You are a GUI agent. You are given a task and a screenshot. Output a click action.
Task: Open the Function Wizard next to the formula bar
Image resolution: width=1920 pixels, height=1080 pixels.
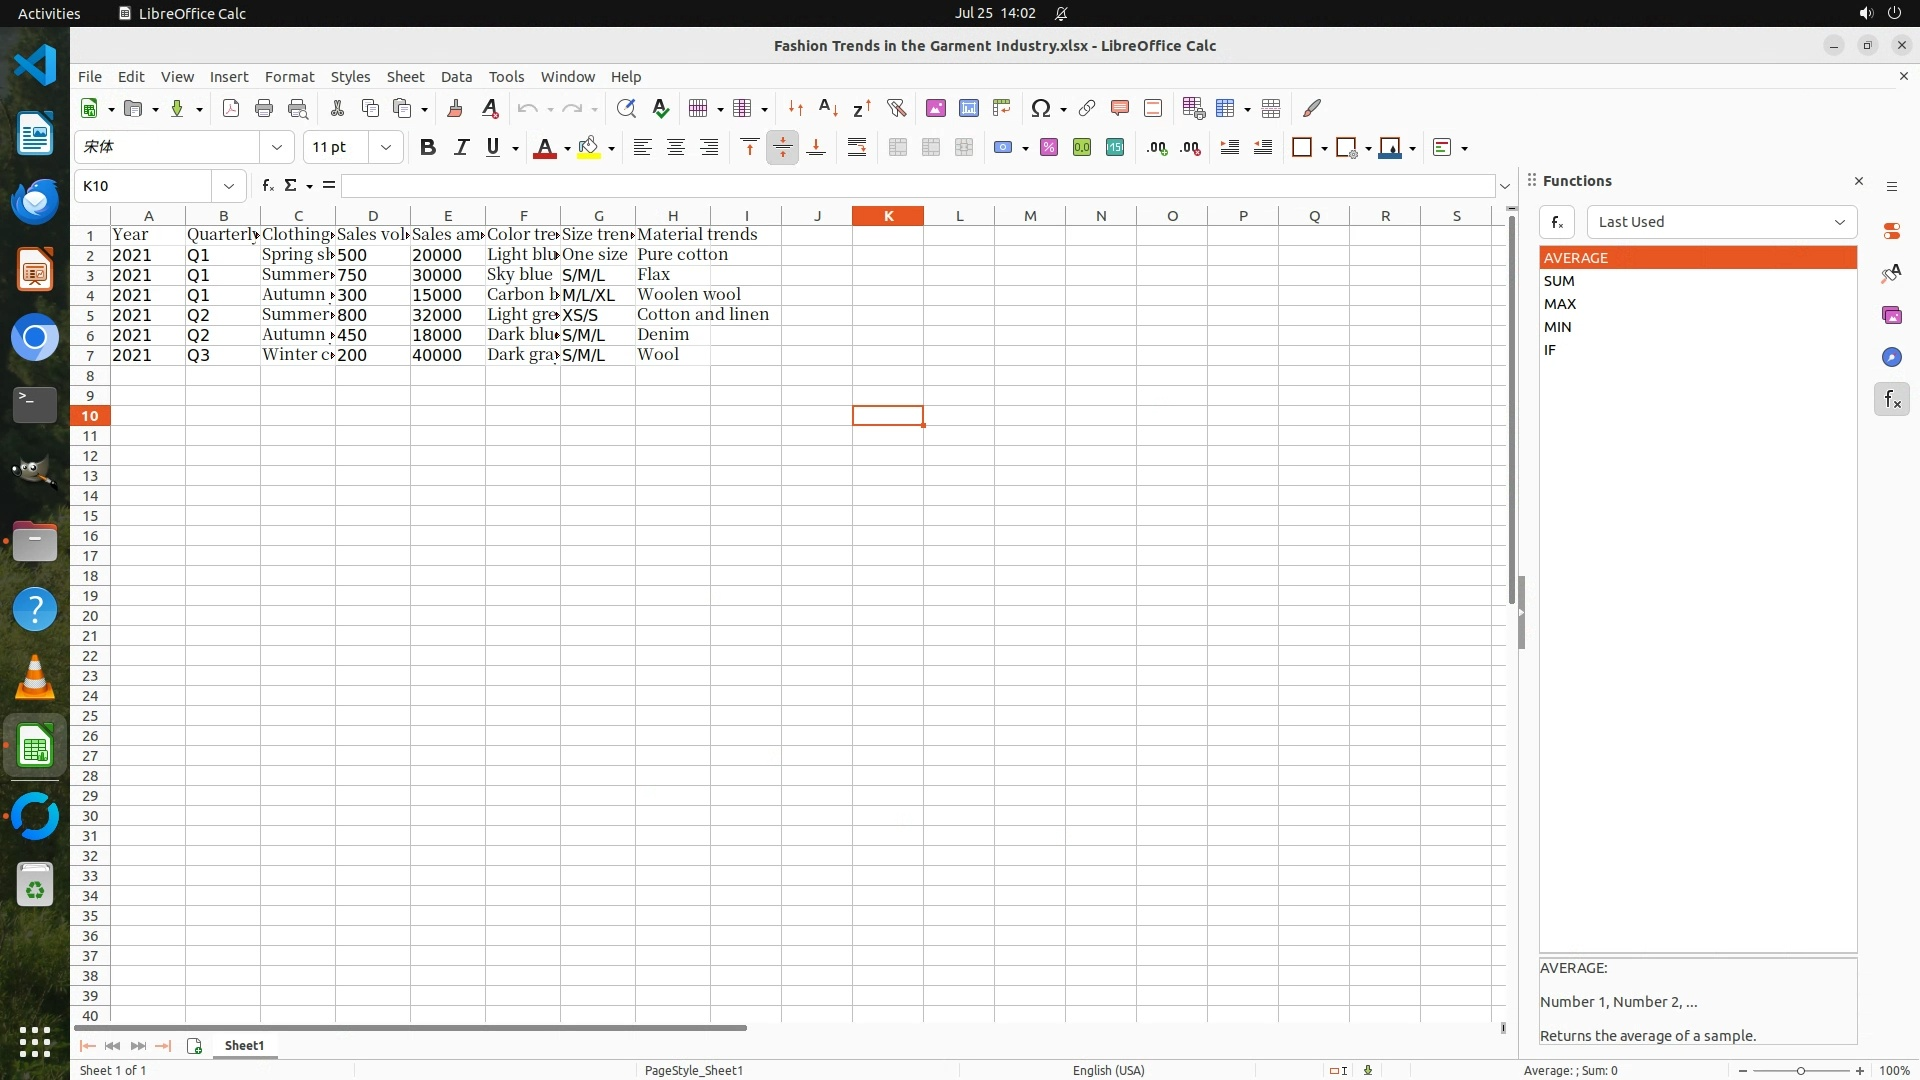(x=267, y=185)
